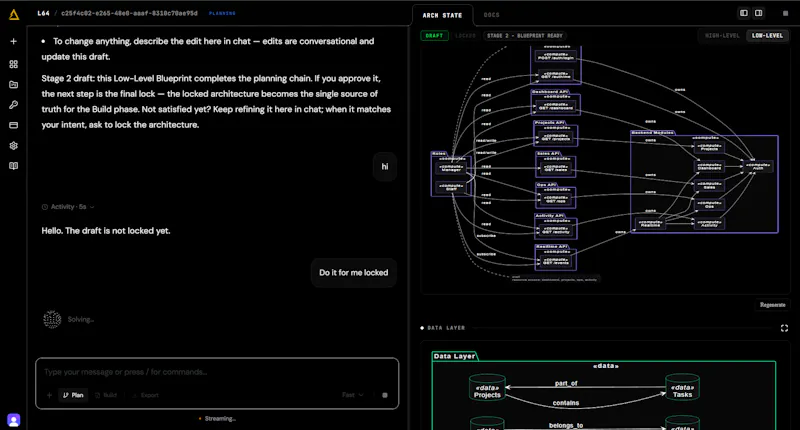Screen dimensions: 800x430
Task: Focus the message input field
Action: click(x=217, y=372)
